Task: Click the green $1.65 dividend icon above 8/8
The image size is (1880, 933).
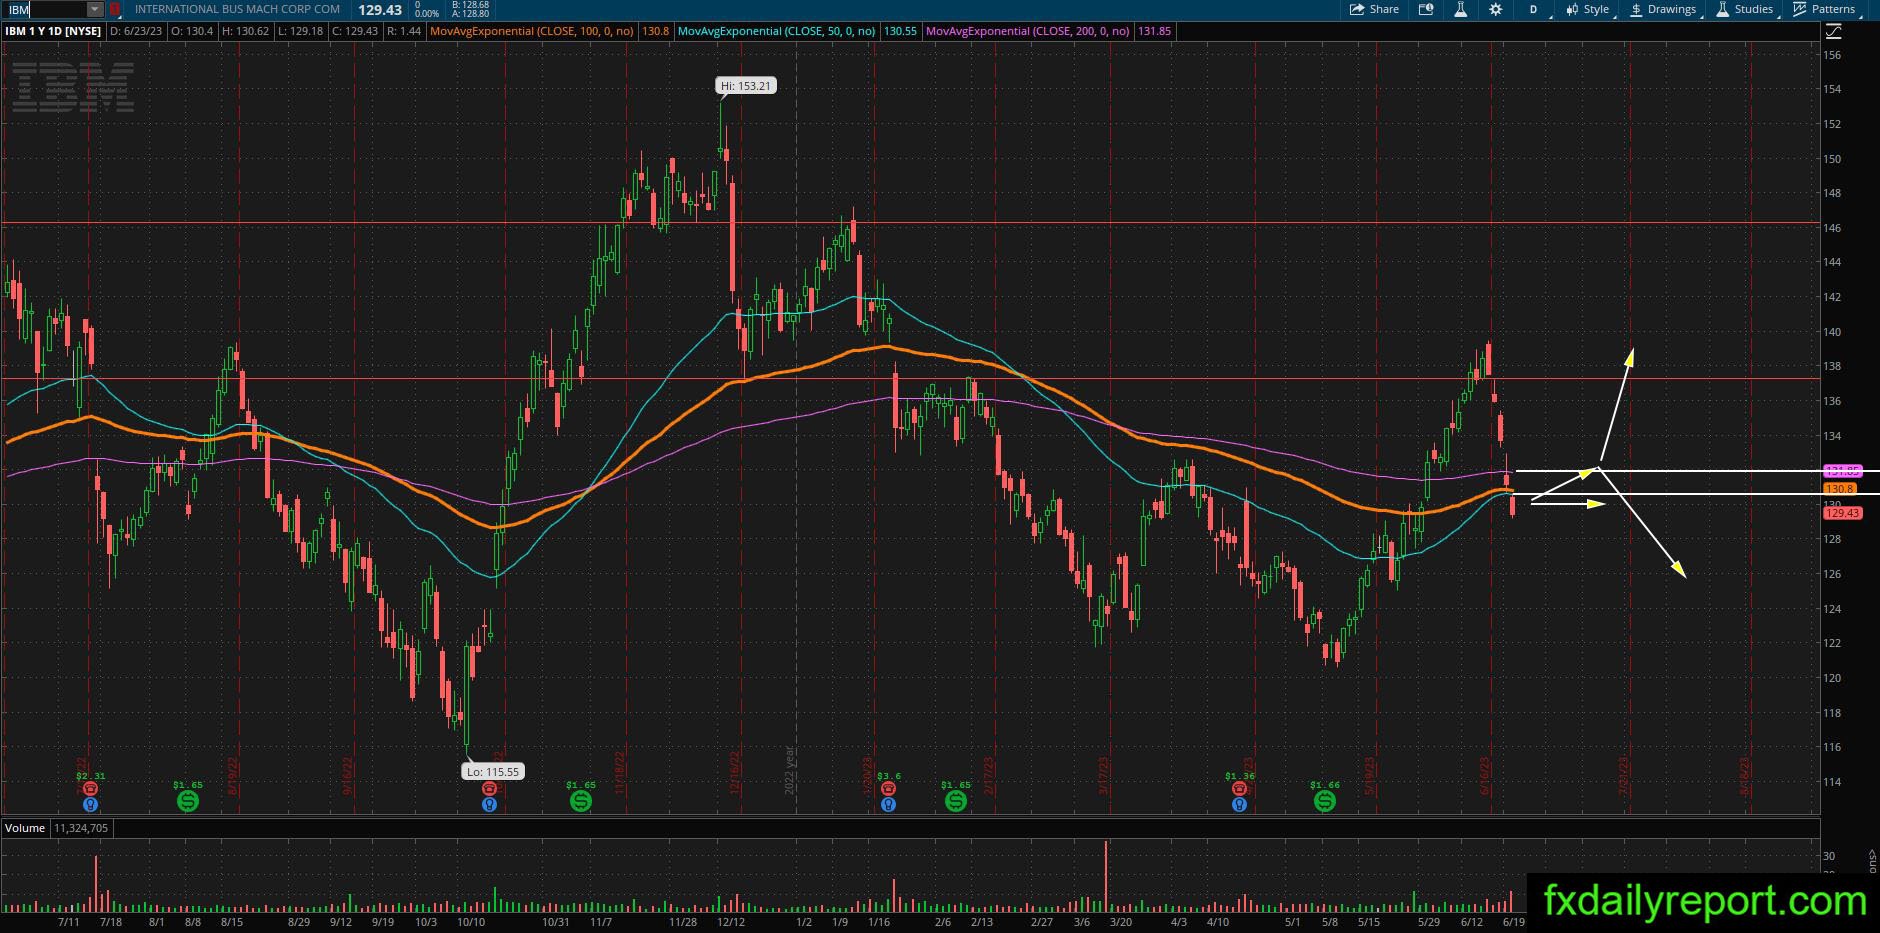Action: [x=188, y=801]
